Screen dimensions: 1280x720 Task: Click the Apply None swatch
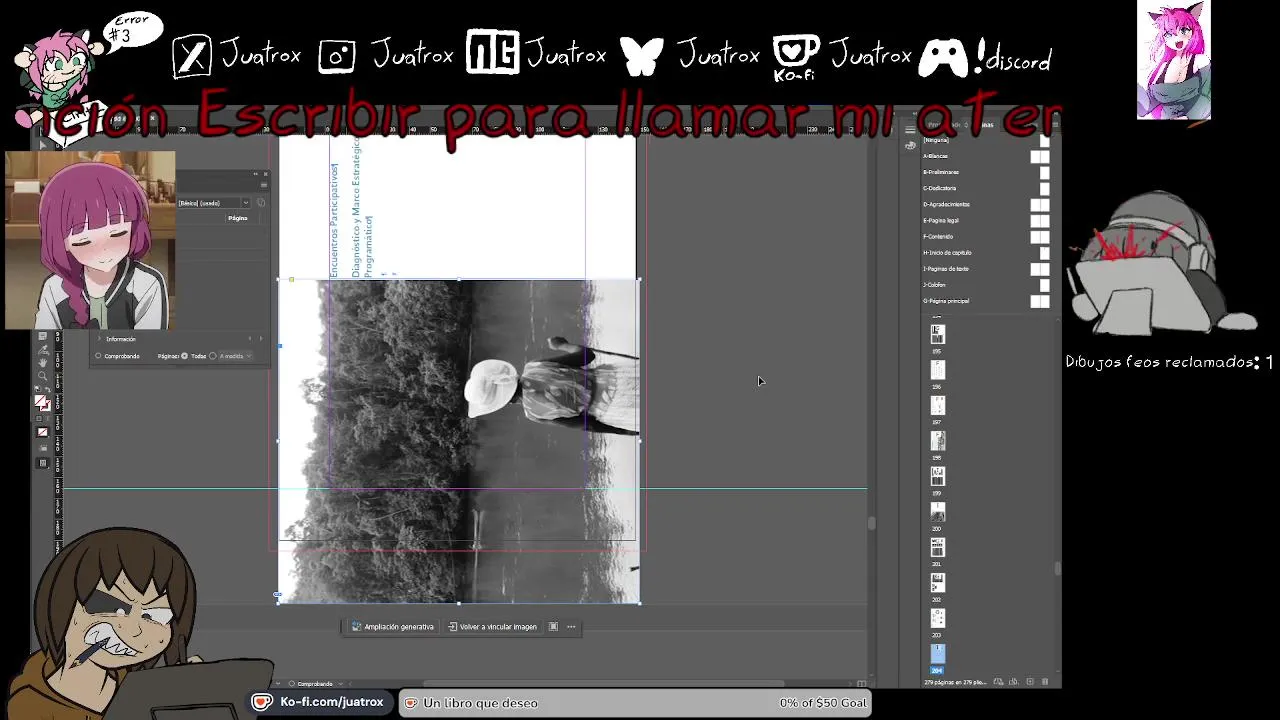pos(42,431)
